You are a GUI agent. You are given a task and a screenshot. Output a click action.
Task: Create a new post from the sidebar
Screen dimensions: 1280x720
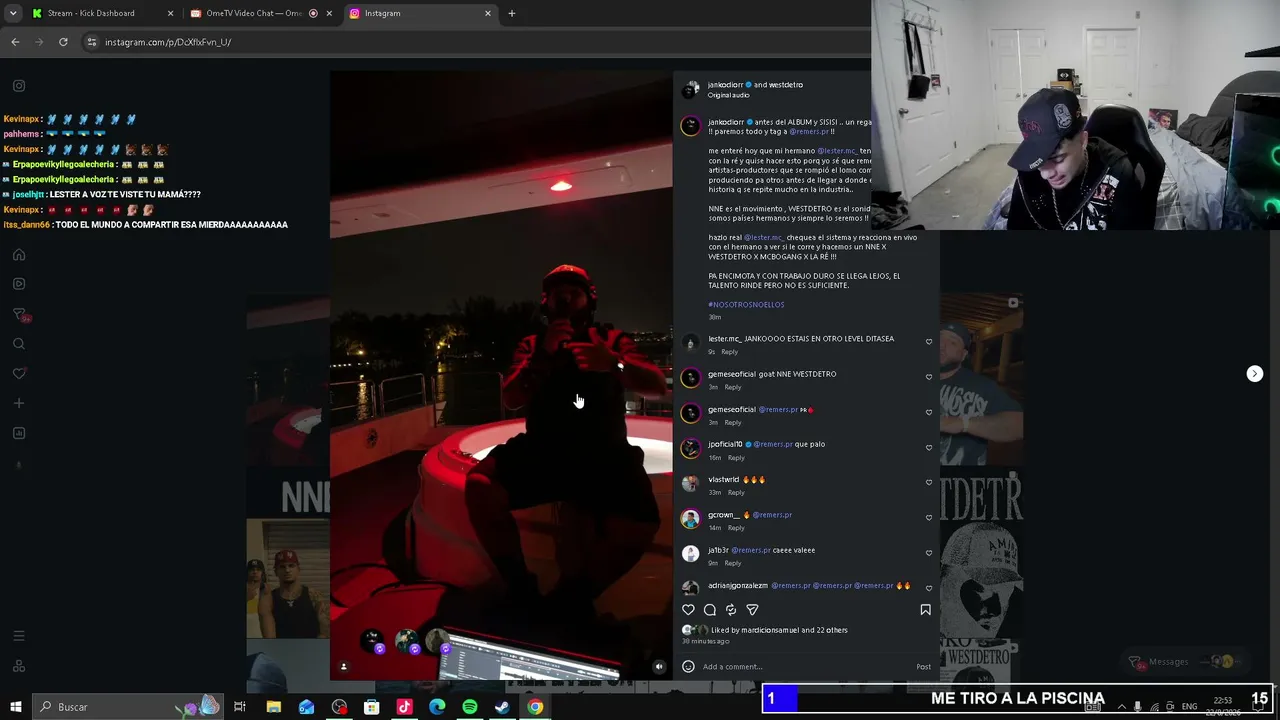point(19,403)
